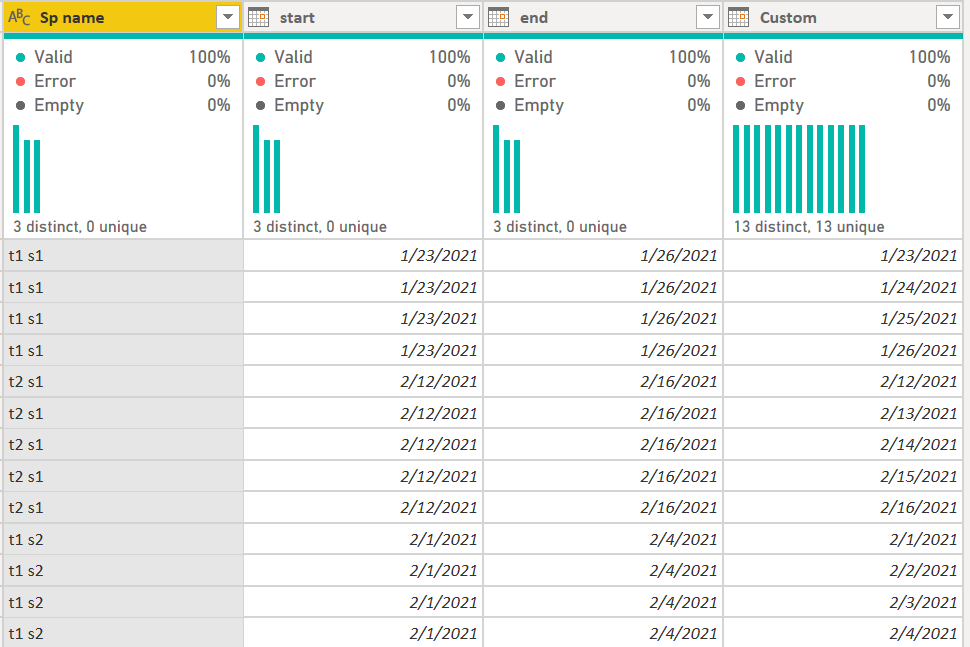Click end cell in row with Custom 1/25/2021

[x=603, y=319]
